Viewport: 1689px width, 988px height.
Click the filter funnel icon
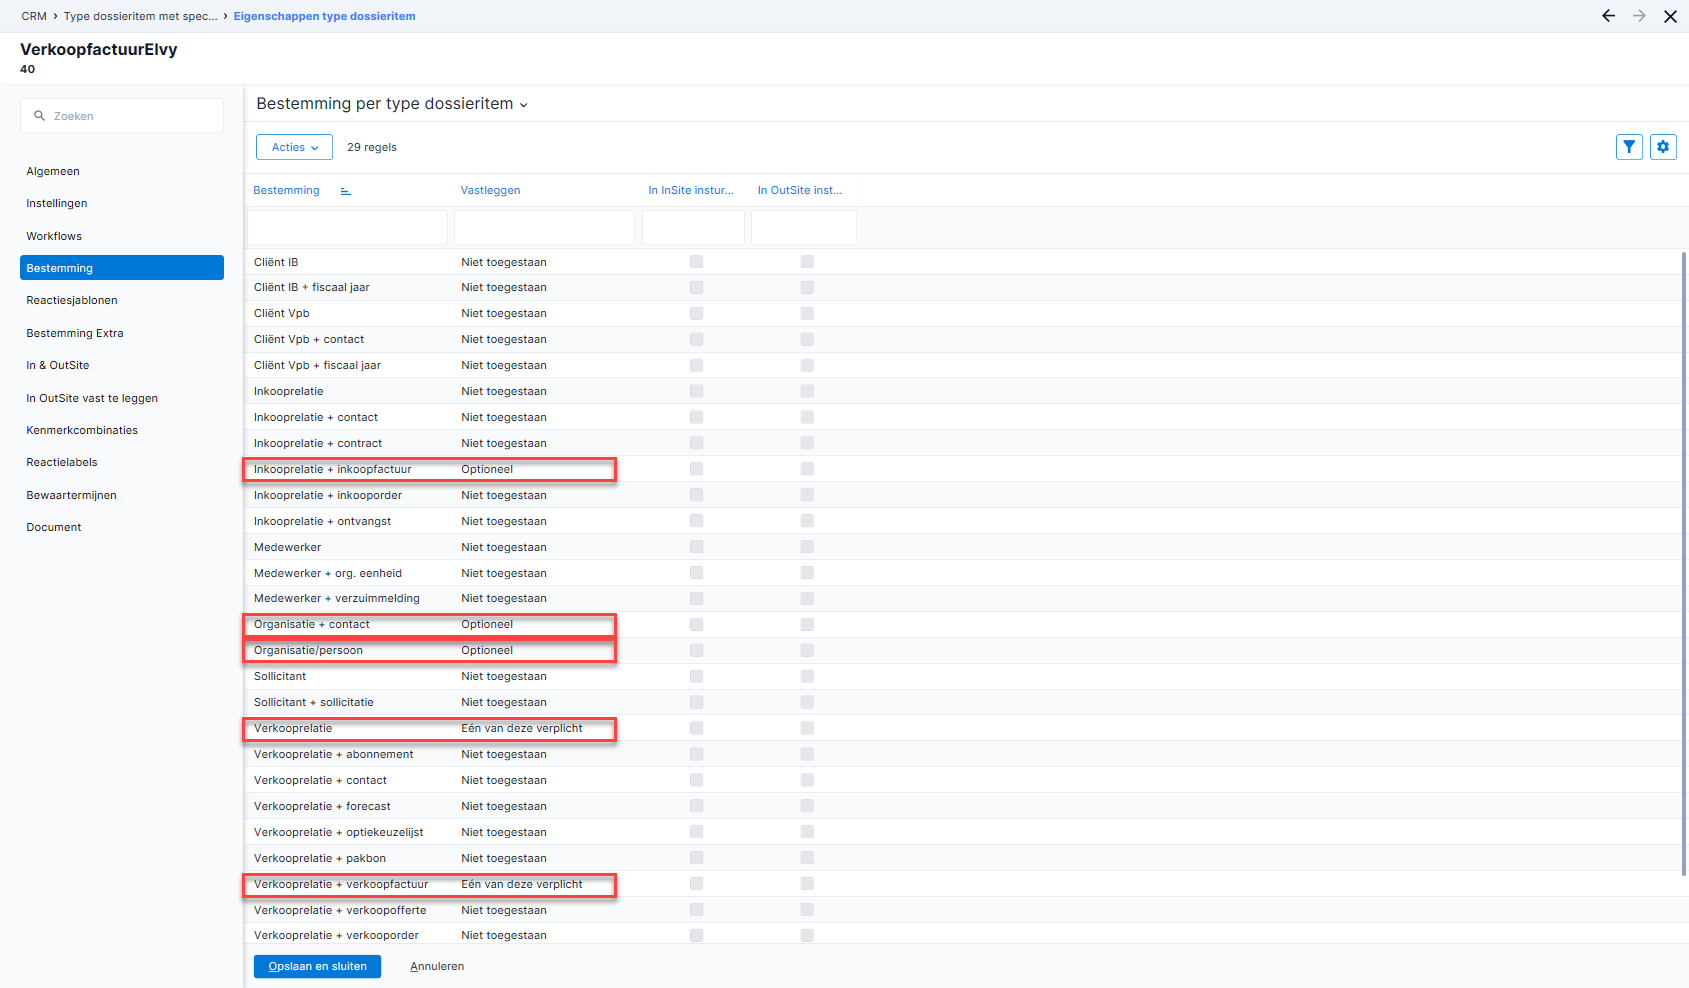[1629, 147]
